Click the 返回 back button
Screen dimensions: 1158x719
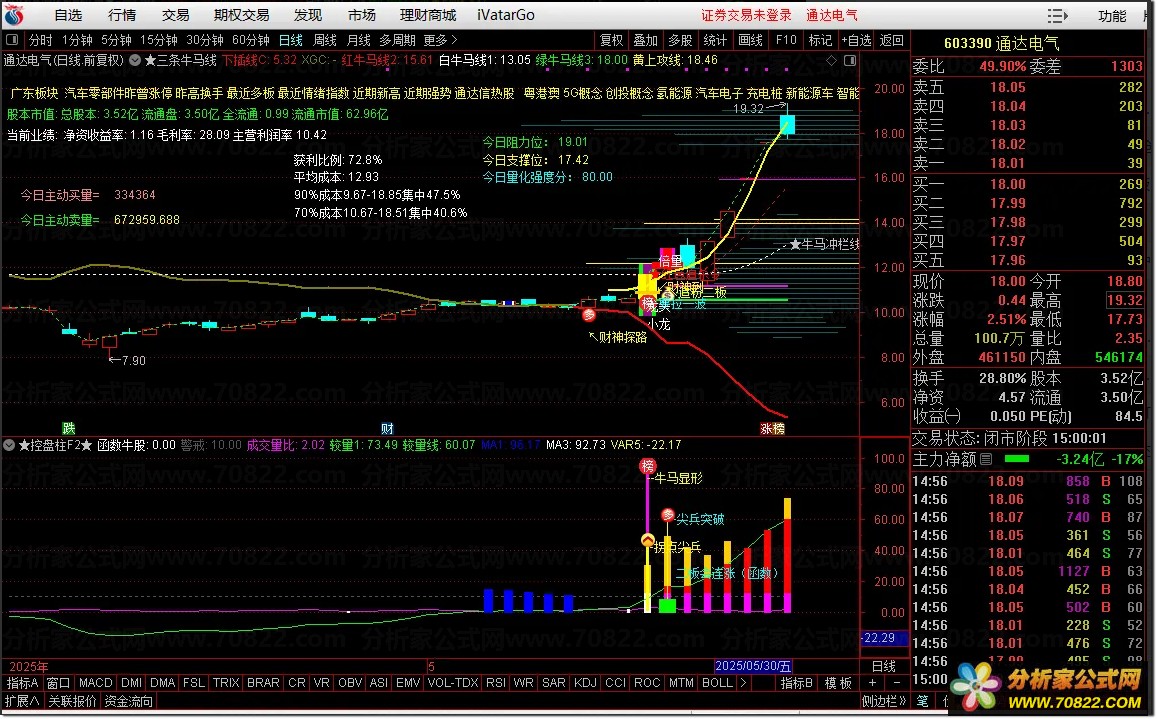[x=891, y=40]
